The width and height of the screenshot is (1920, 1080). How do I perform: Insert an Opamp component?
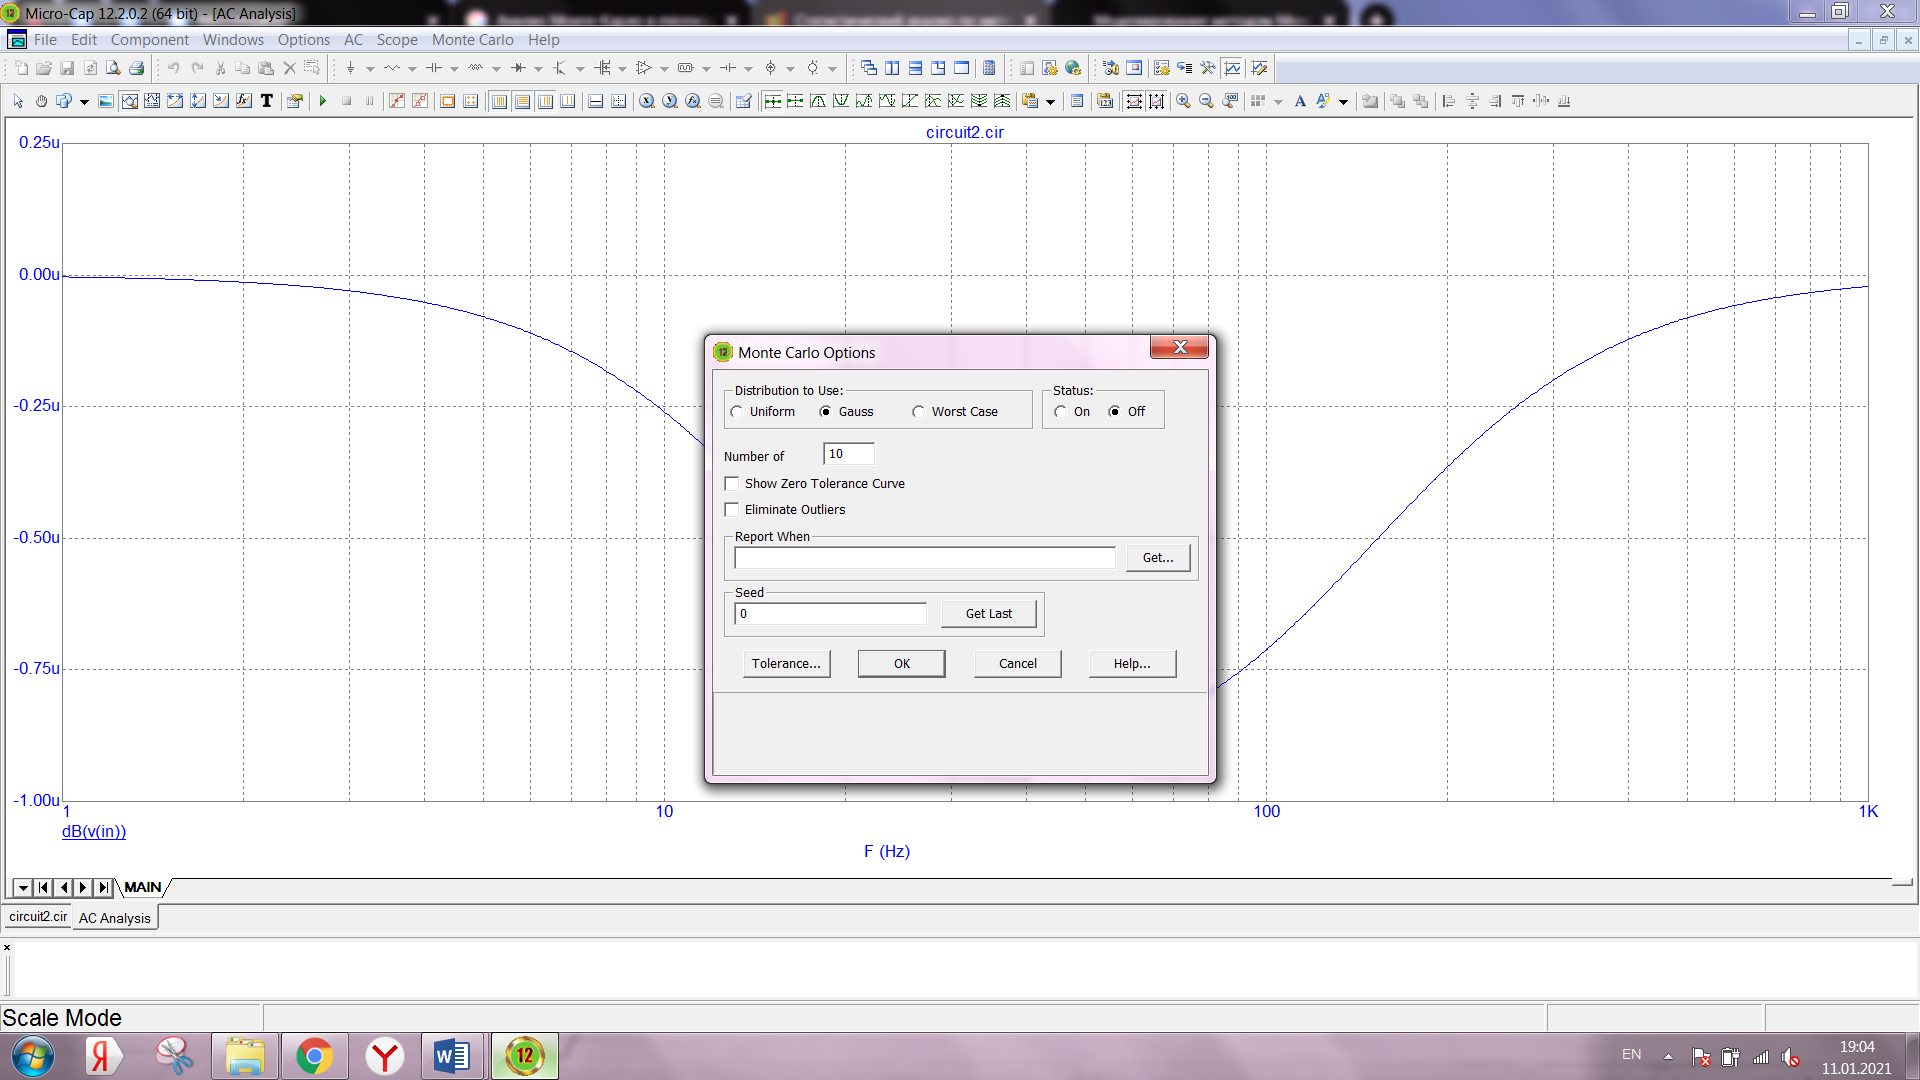[x=643, y=68]
